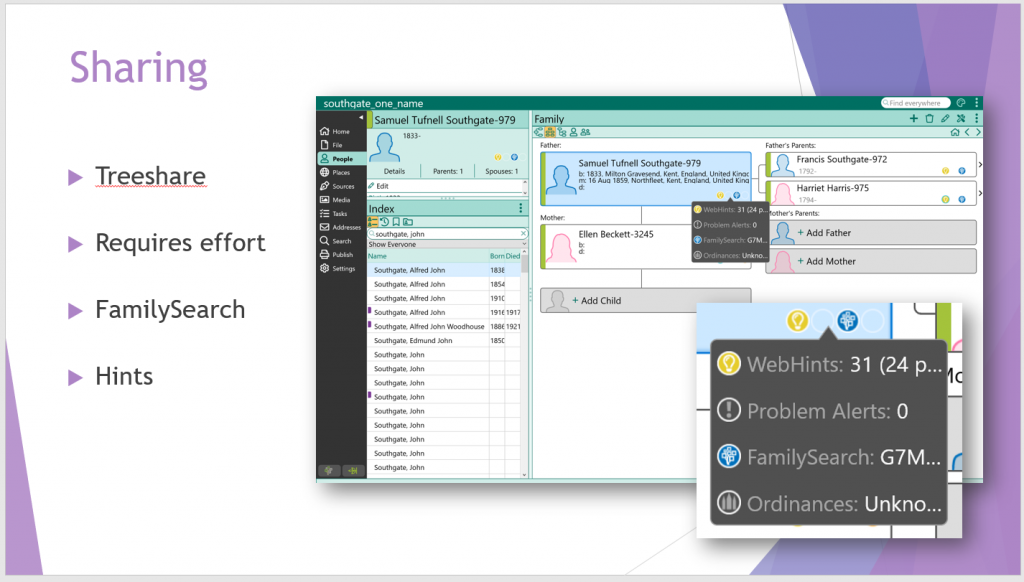
Task: Click the trash delete icon in Family header
Action: (x=929, y=119)
